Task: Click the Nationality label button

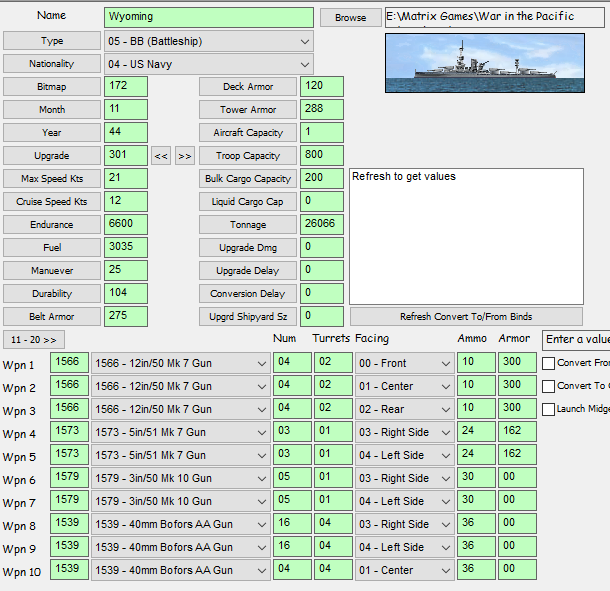Action: [x=52, y=64]
